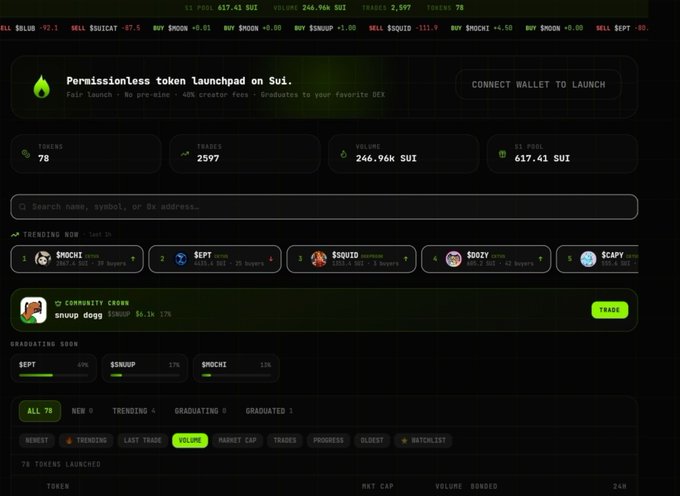
Task: Switch to the Trending 4 tab
Action: point(134,411)
